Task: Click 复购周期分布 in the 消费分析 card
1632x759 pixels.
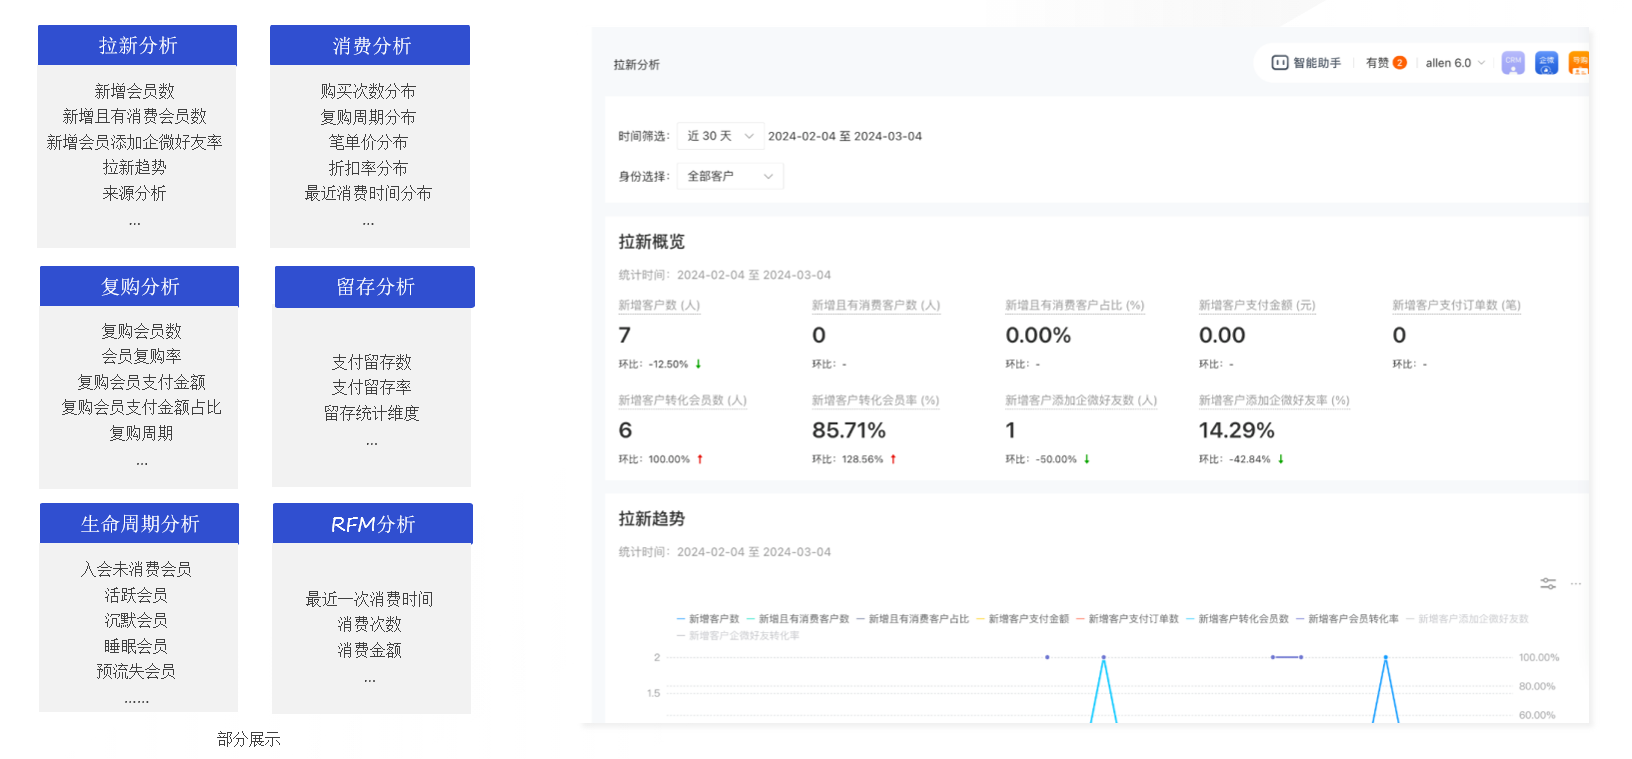Action: pyautogui.click(x=368, y=117)
